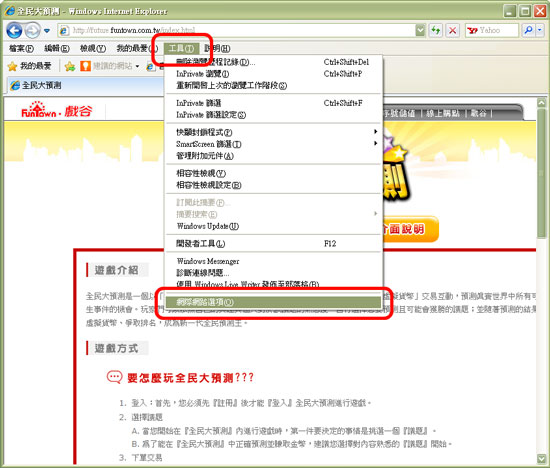Open Favorites with the star icon
The width and height of the screenshot is (550, 468).
pos(30,66)
